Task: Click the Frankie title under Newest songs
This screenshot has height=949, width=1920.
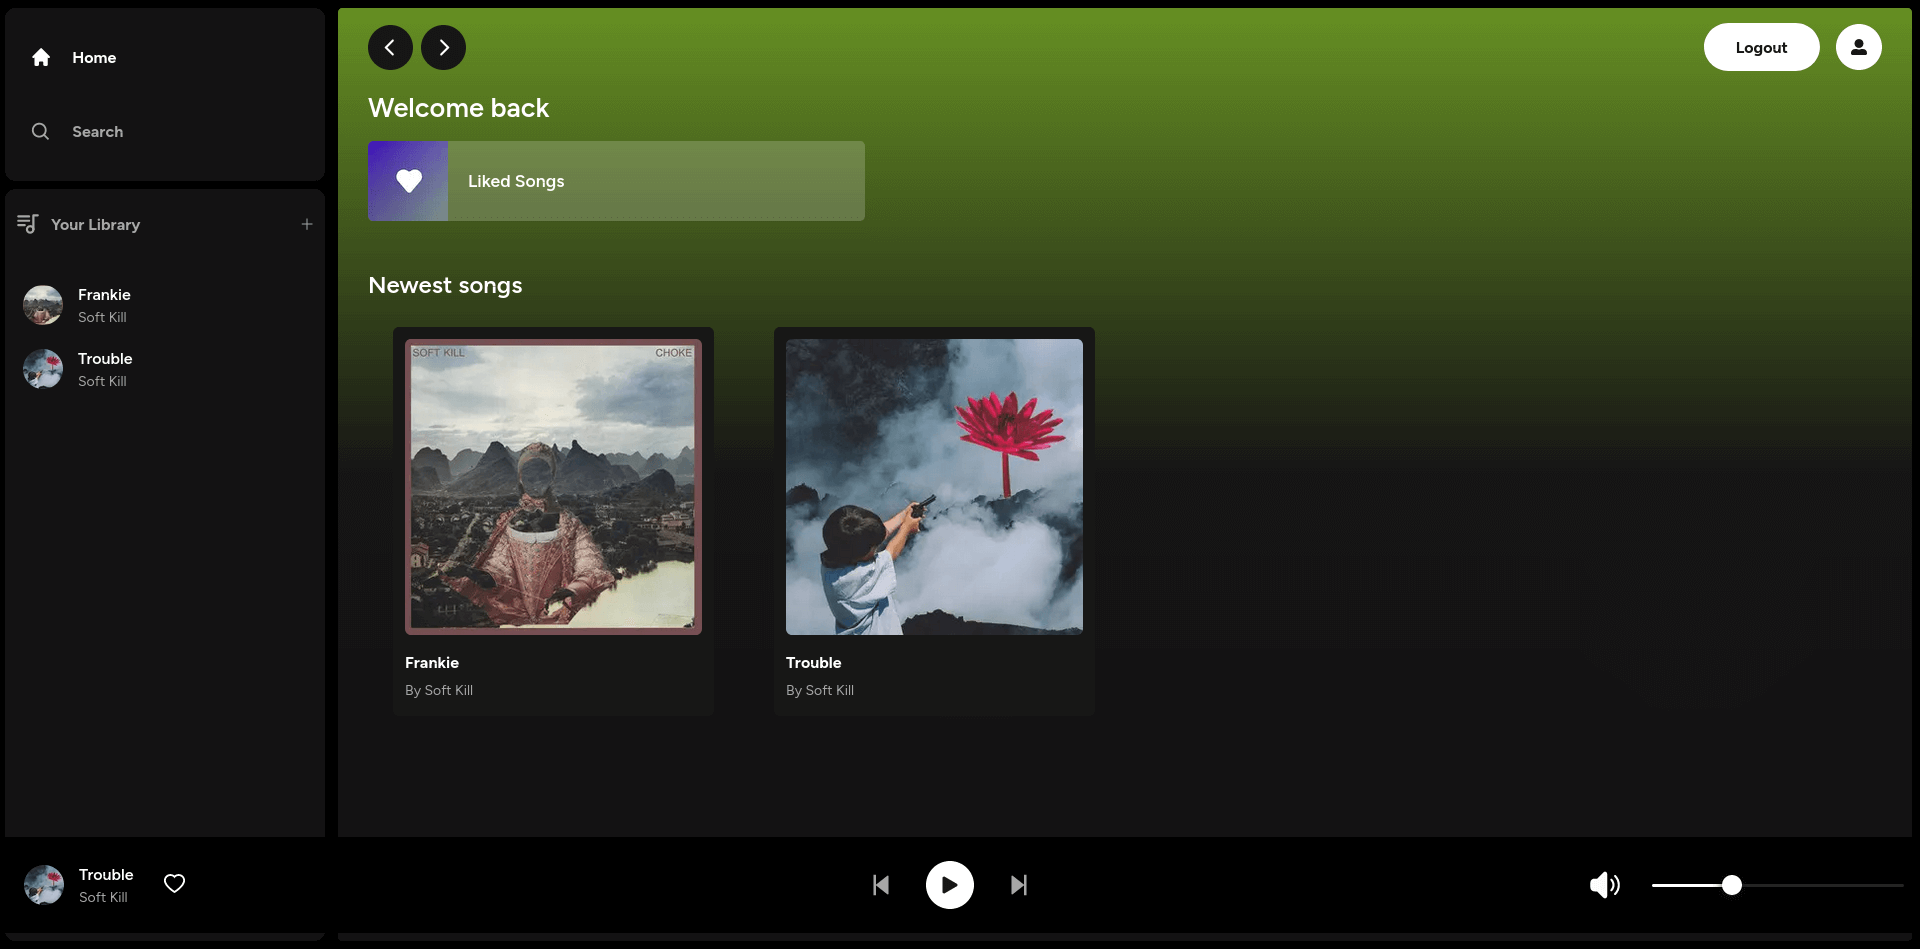Action: [x=432, y=663]
